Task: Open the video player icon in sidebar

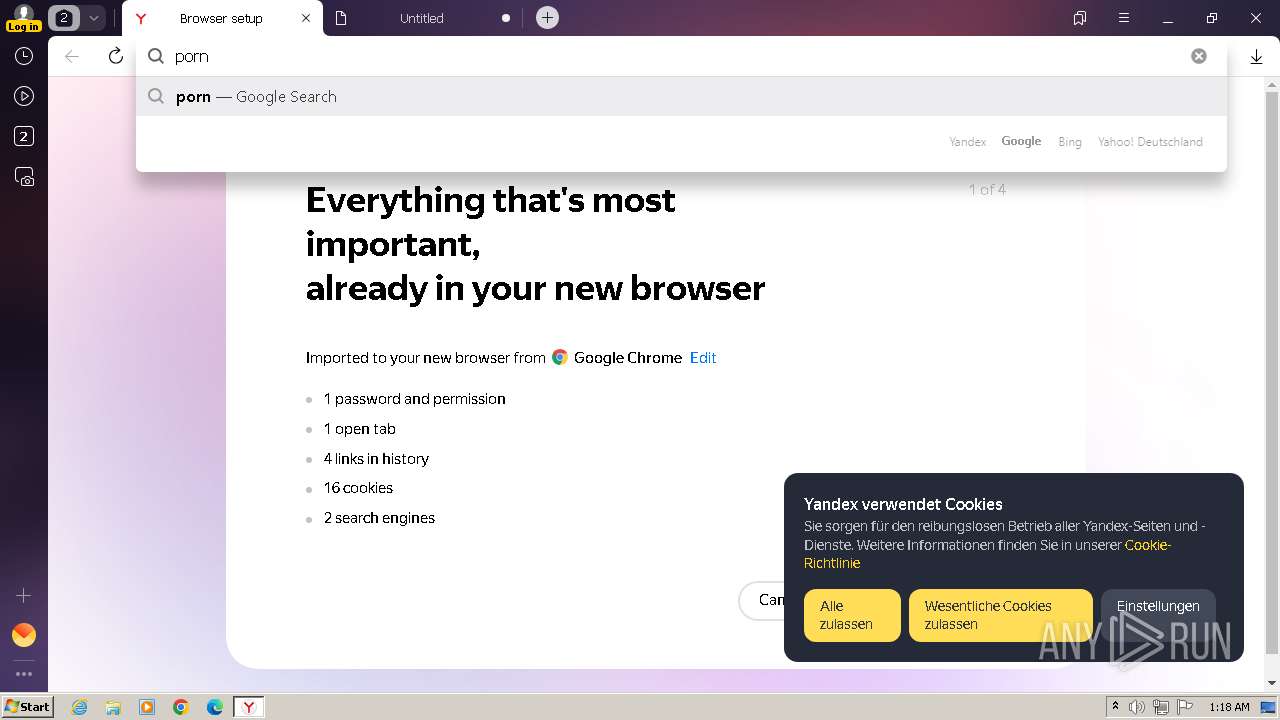Action: [24, 97]
